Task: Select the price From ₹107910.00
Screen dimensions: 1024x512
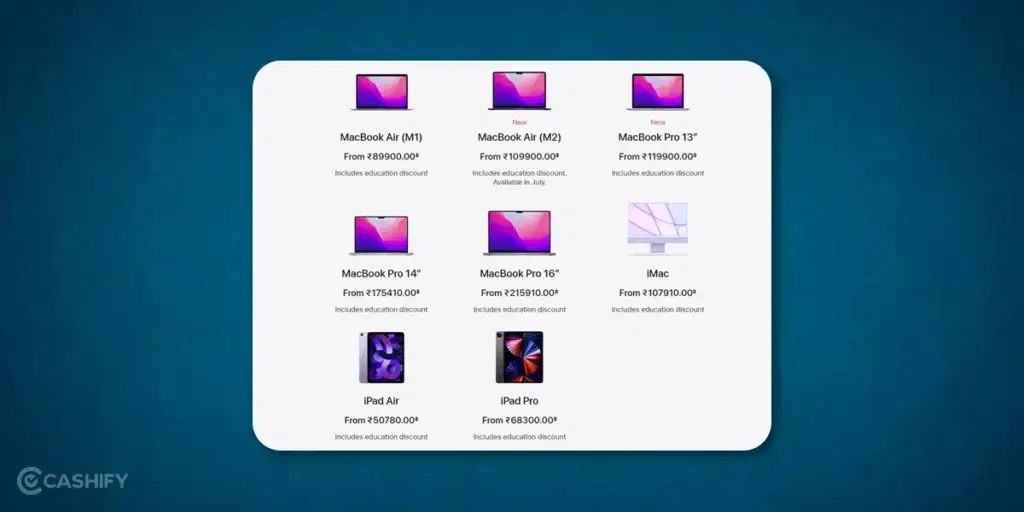Action: point(658,293)
